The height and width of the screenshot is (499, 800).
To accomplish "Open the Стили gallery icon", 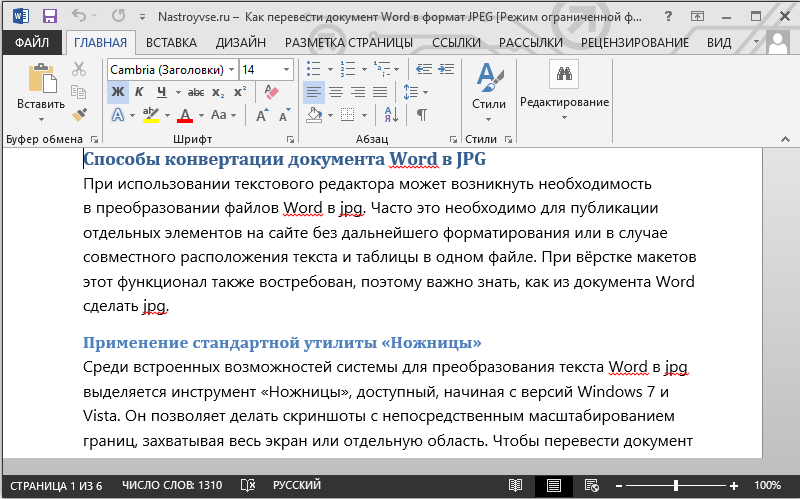I will click(x=489, y=78).
